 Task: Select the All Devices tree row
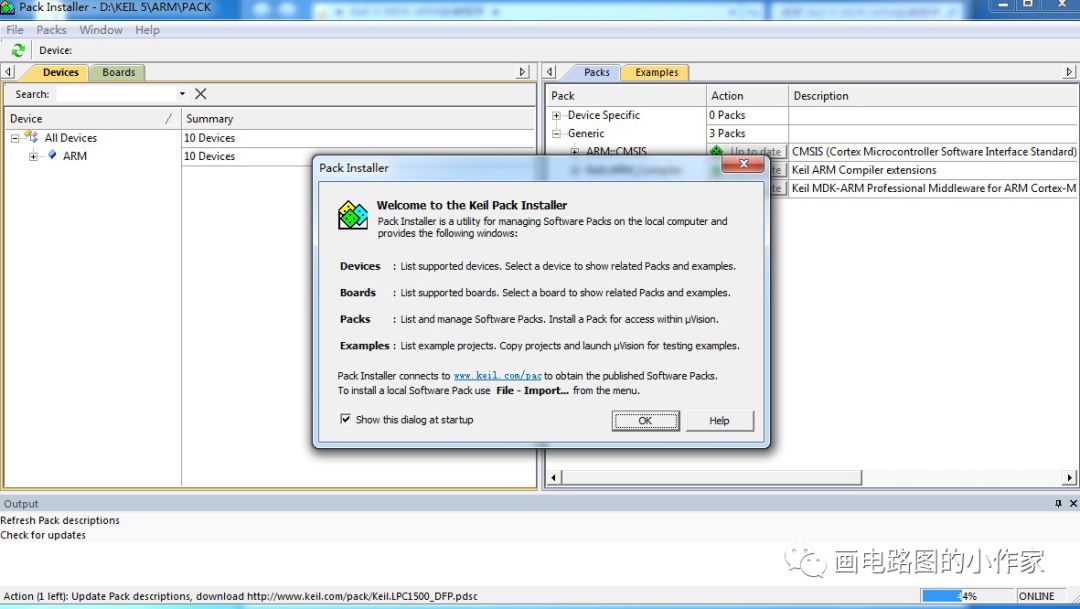pyautogui.click(x=70, y=138)
